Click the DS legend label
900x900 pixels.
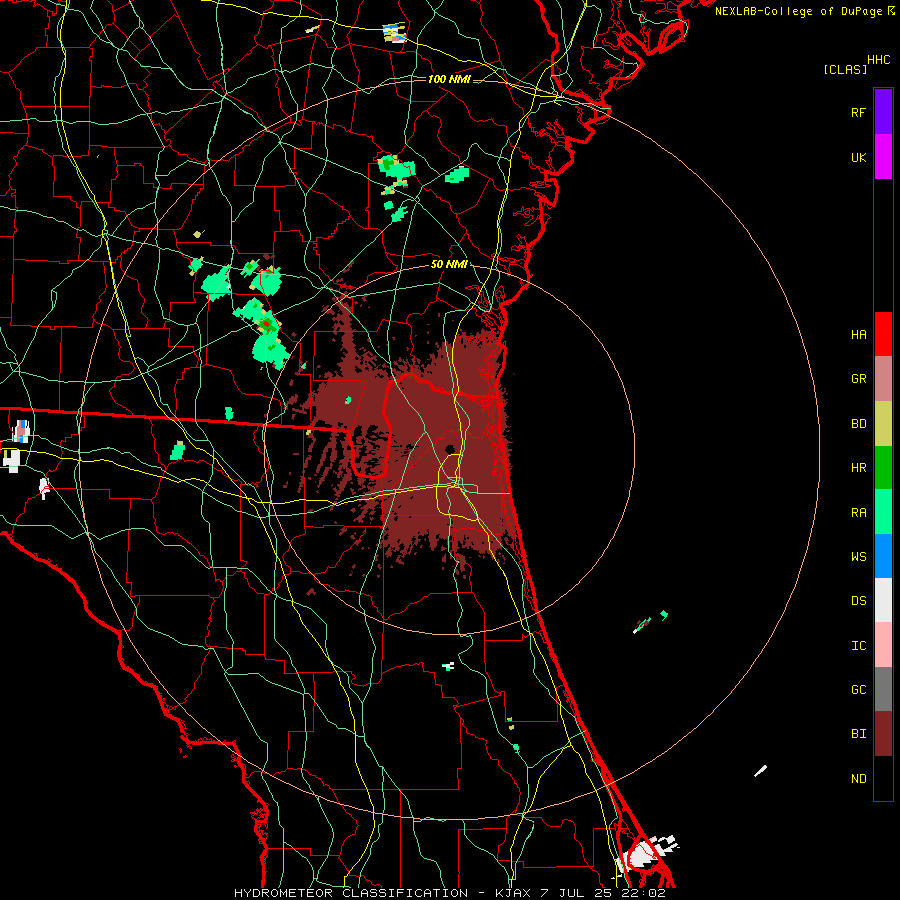[x=858, y=601]
